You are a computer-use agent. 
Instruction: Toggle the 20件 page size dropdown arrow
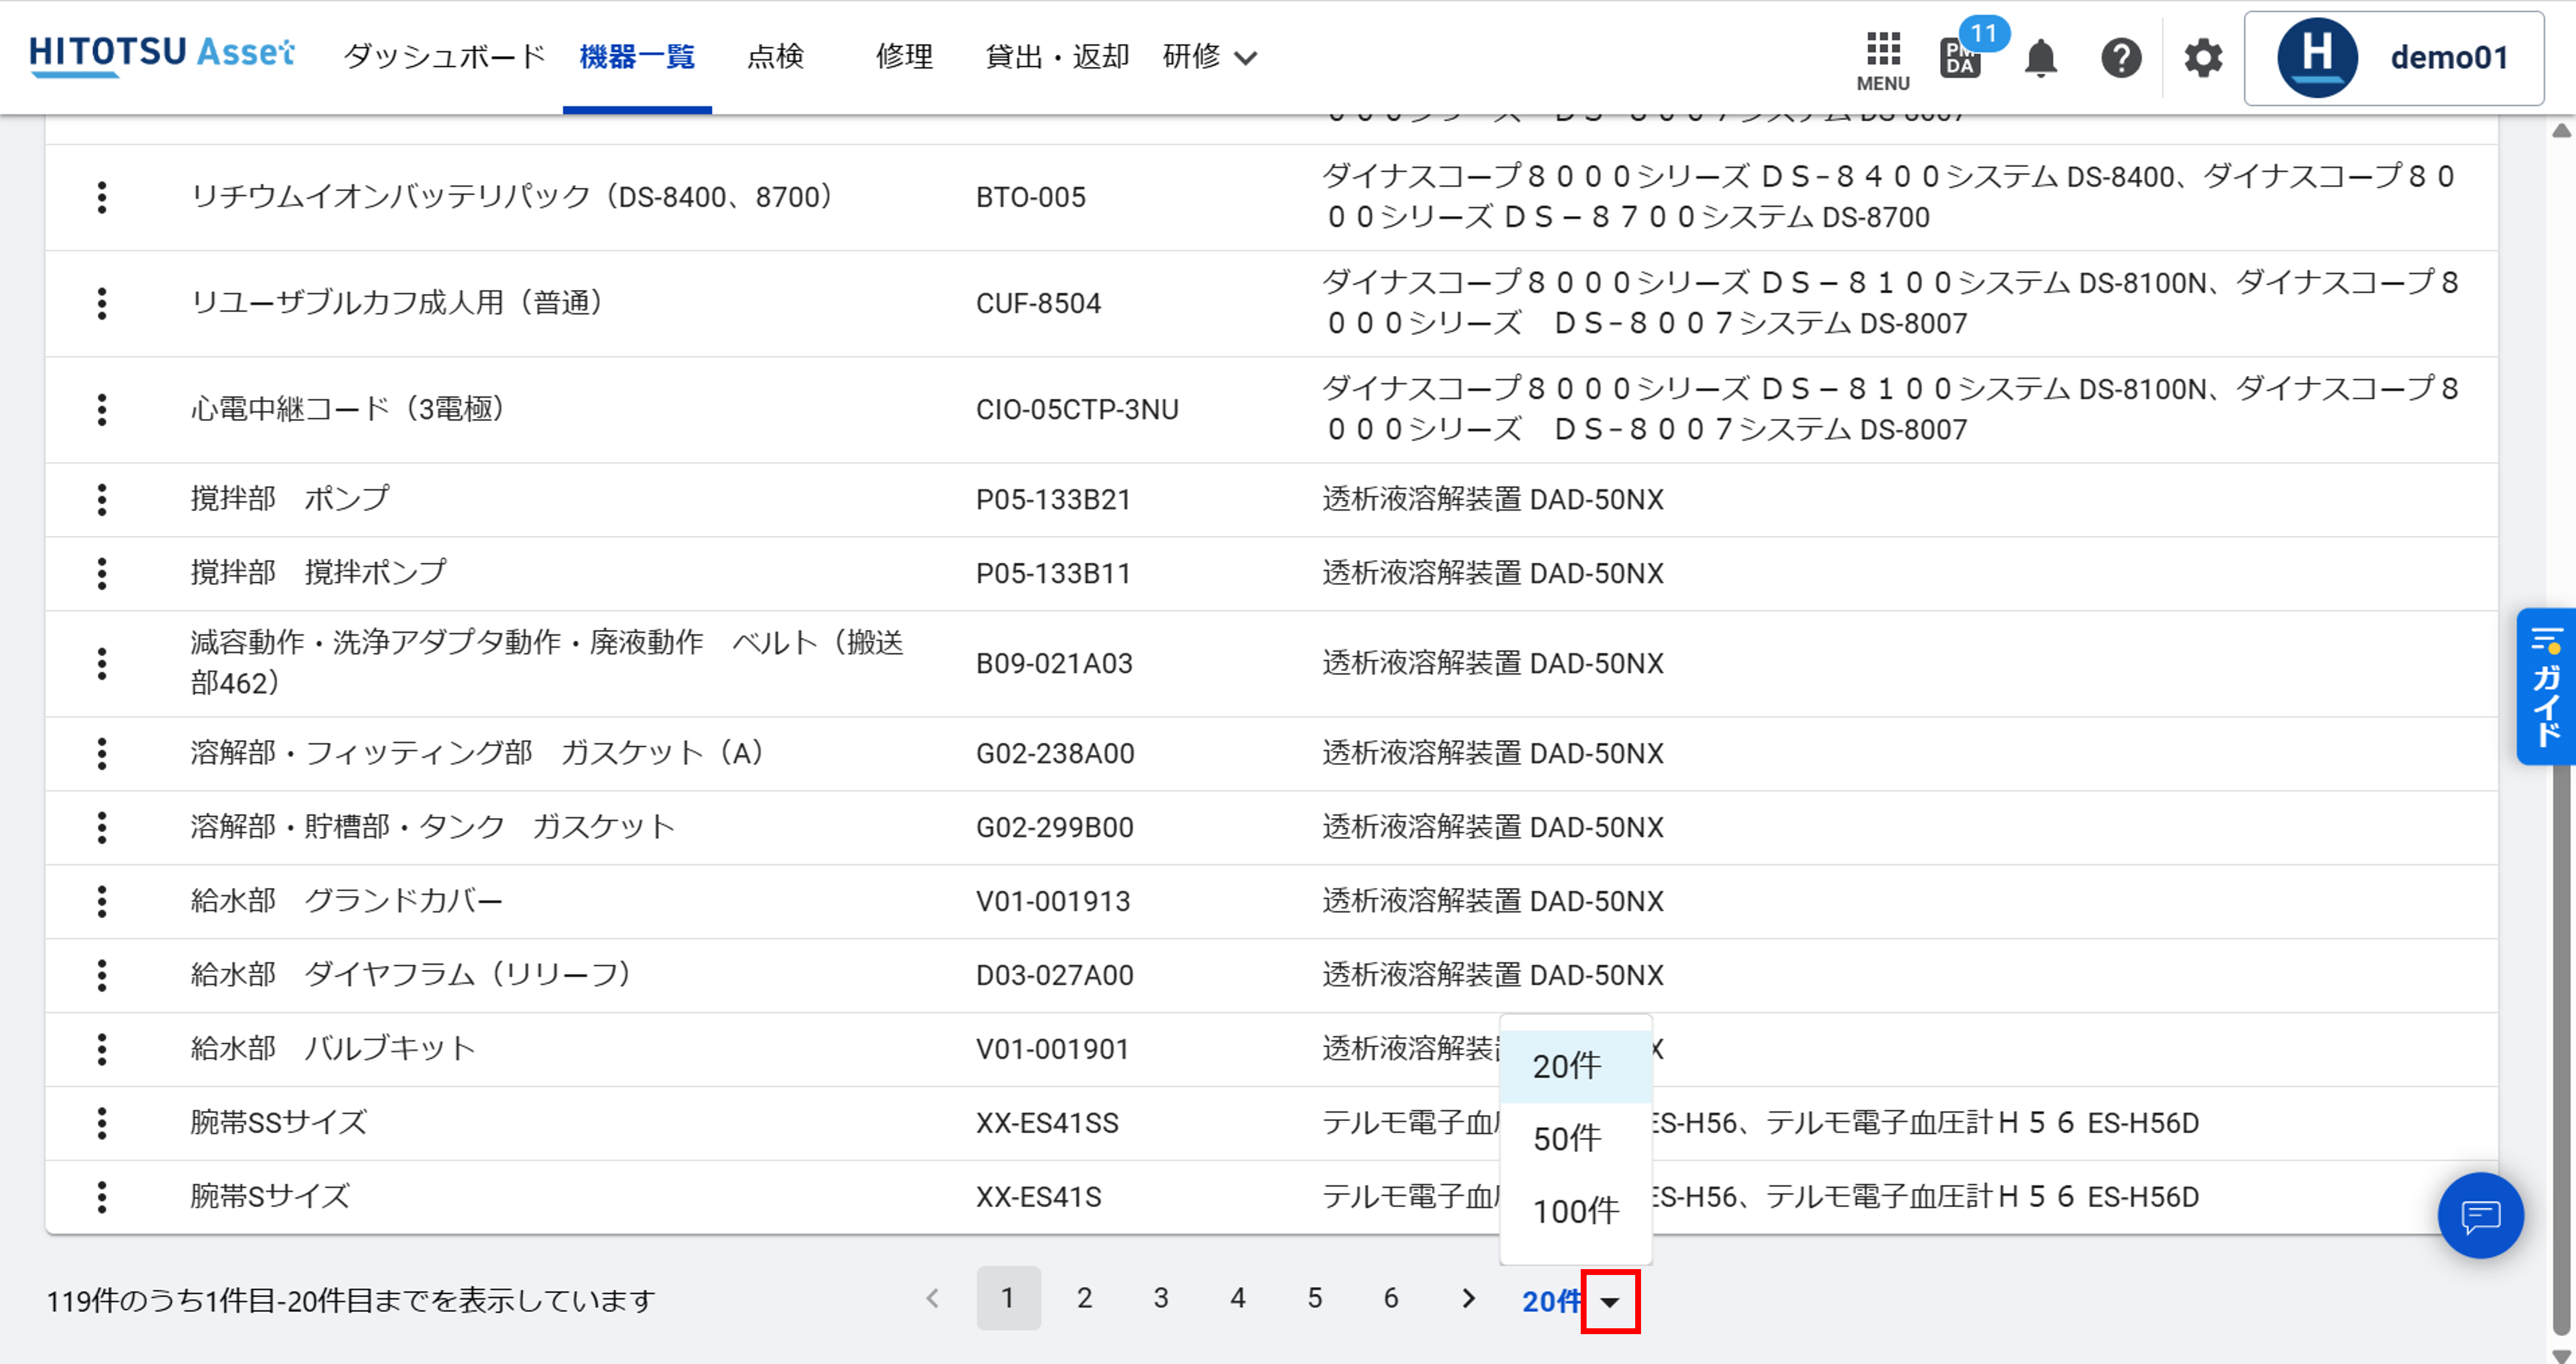[x=1610, y=1301]
